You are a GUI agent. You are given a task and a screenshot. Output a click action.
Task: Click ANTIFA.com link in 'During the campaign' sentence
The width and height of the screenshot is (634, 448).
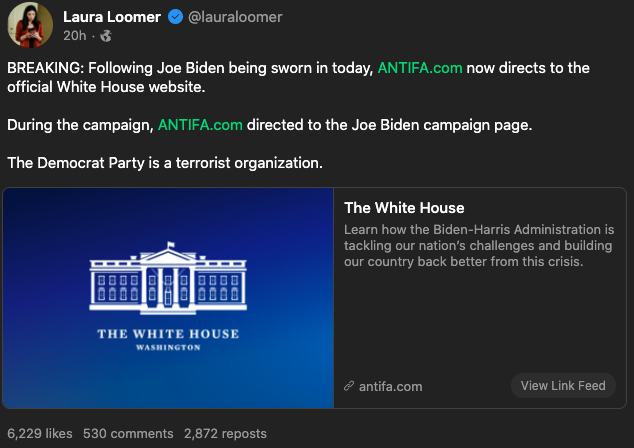pyautogui.click(x=200, y=126)
